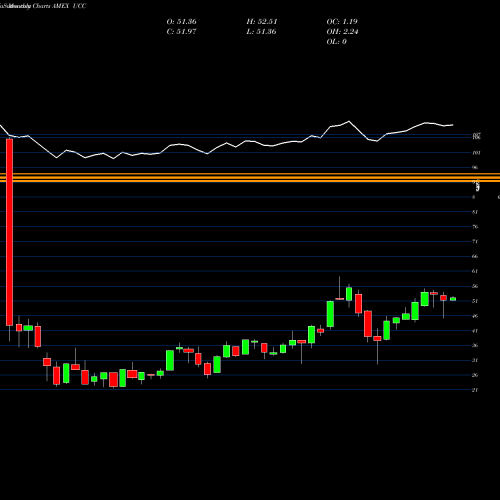Click the 101 price axis label
The height and width of the screenshot is (500, 500).
click(x=476, y=153)
